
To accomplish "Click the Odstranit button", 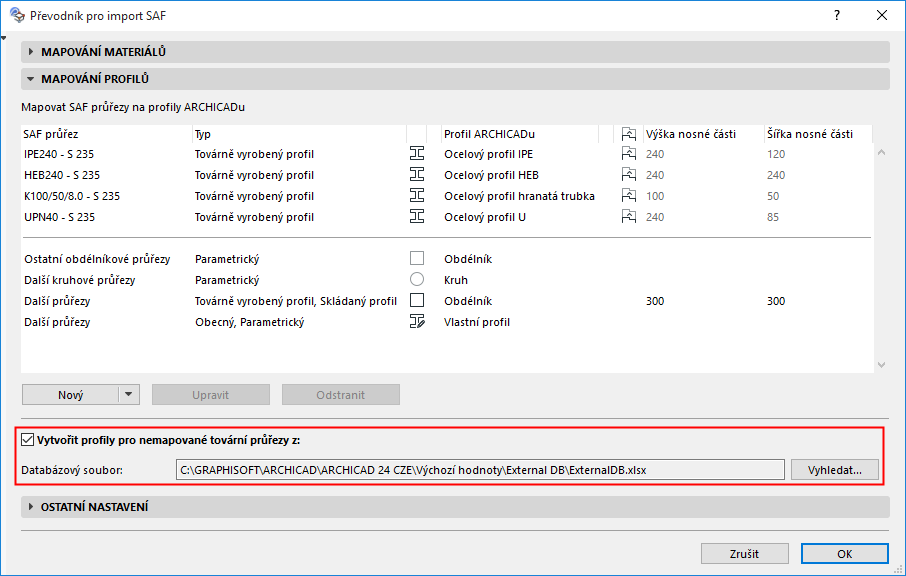I will pos(341,395).
